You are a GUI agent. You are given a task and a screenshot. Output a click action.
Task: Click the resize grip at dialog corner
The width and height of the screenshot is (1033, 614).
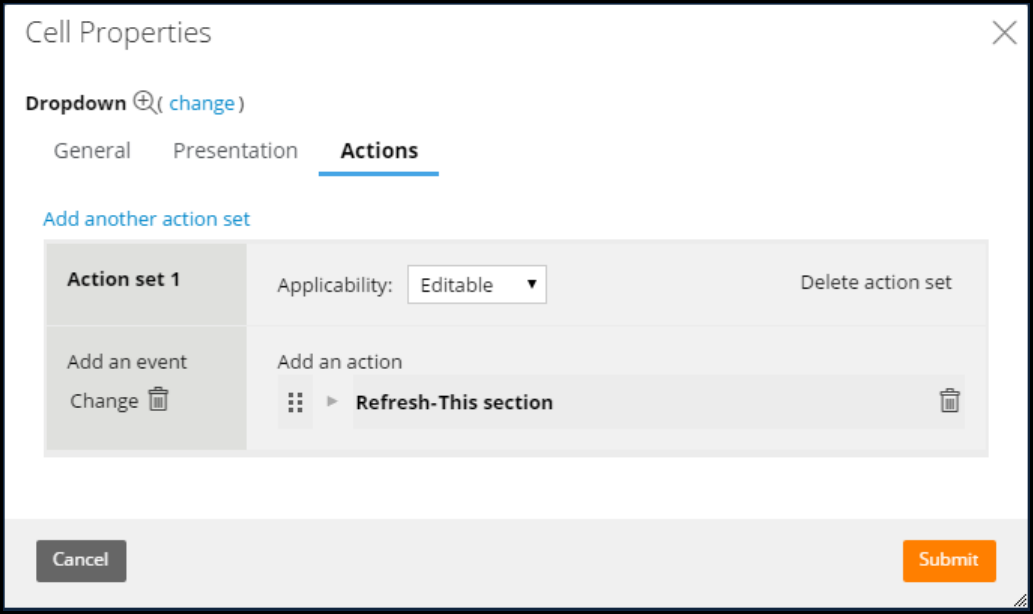1020,600
